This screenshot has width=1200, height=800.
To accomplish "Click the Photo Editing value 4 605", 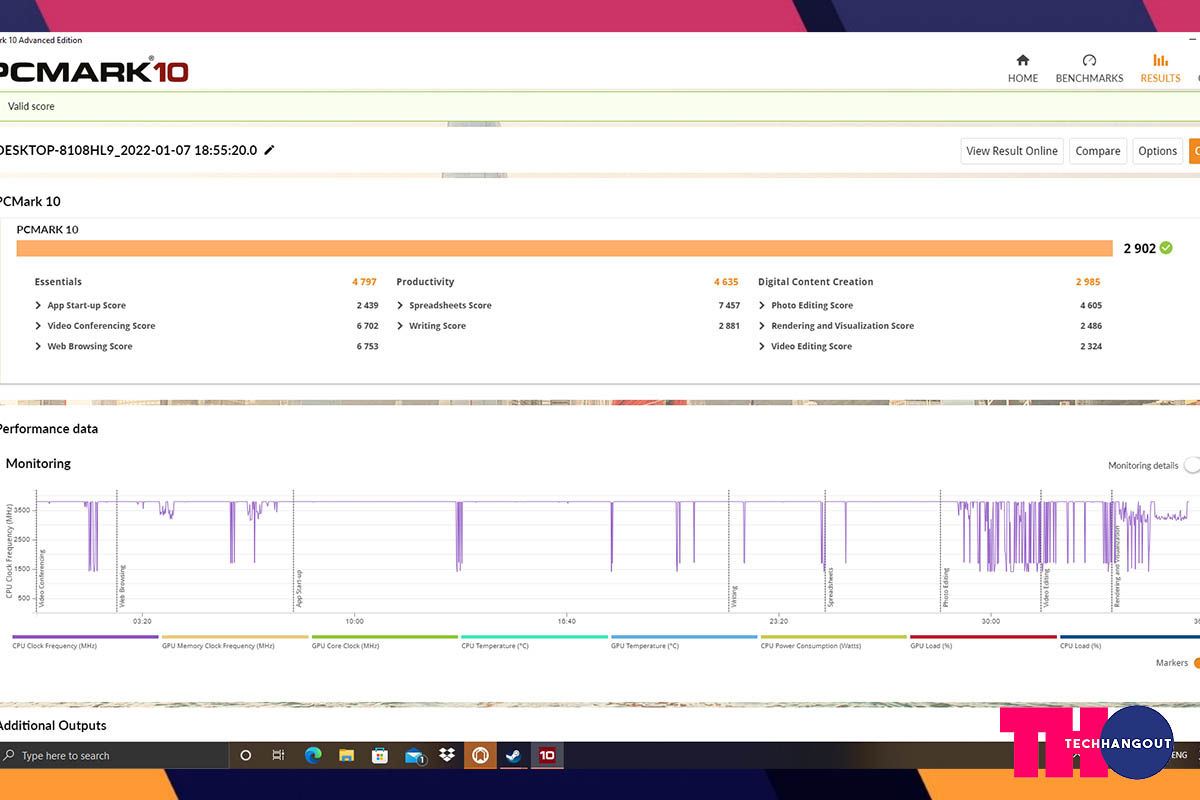I will (x=1090, y=305).
